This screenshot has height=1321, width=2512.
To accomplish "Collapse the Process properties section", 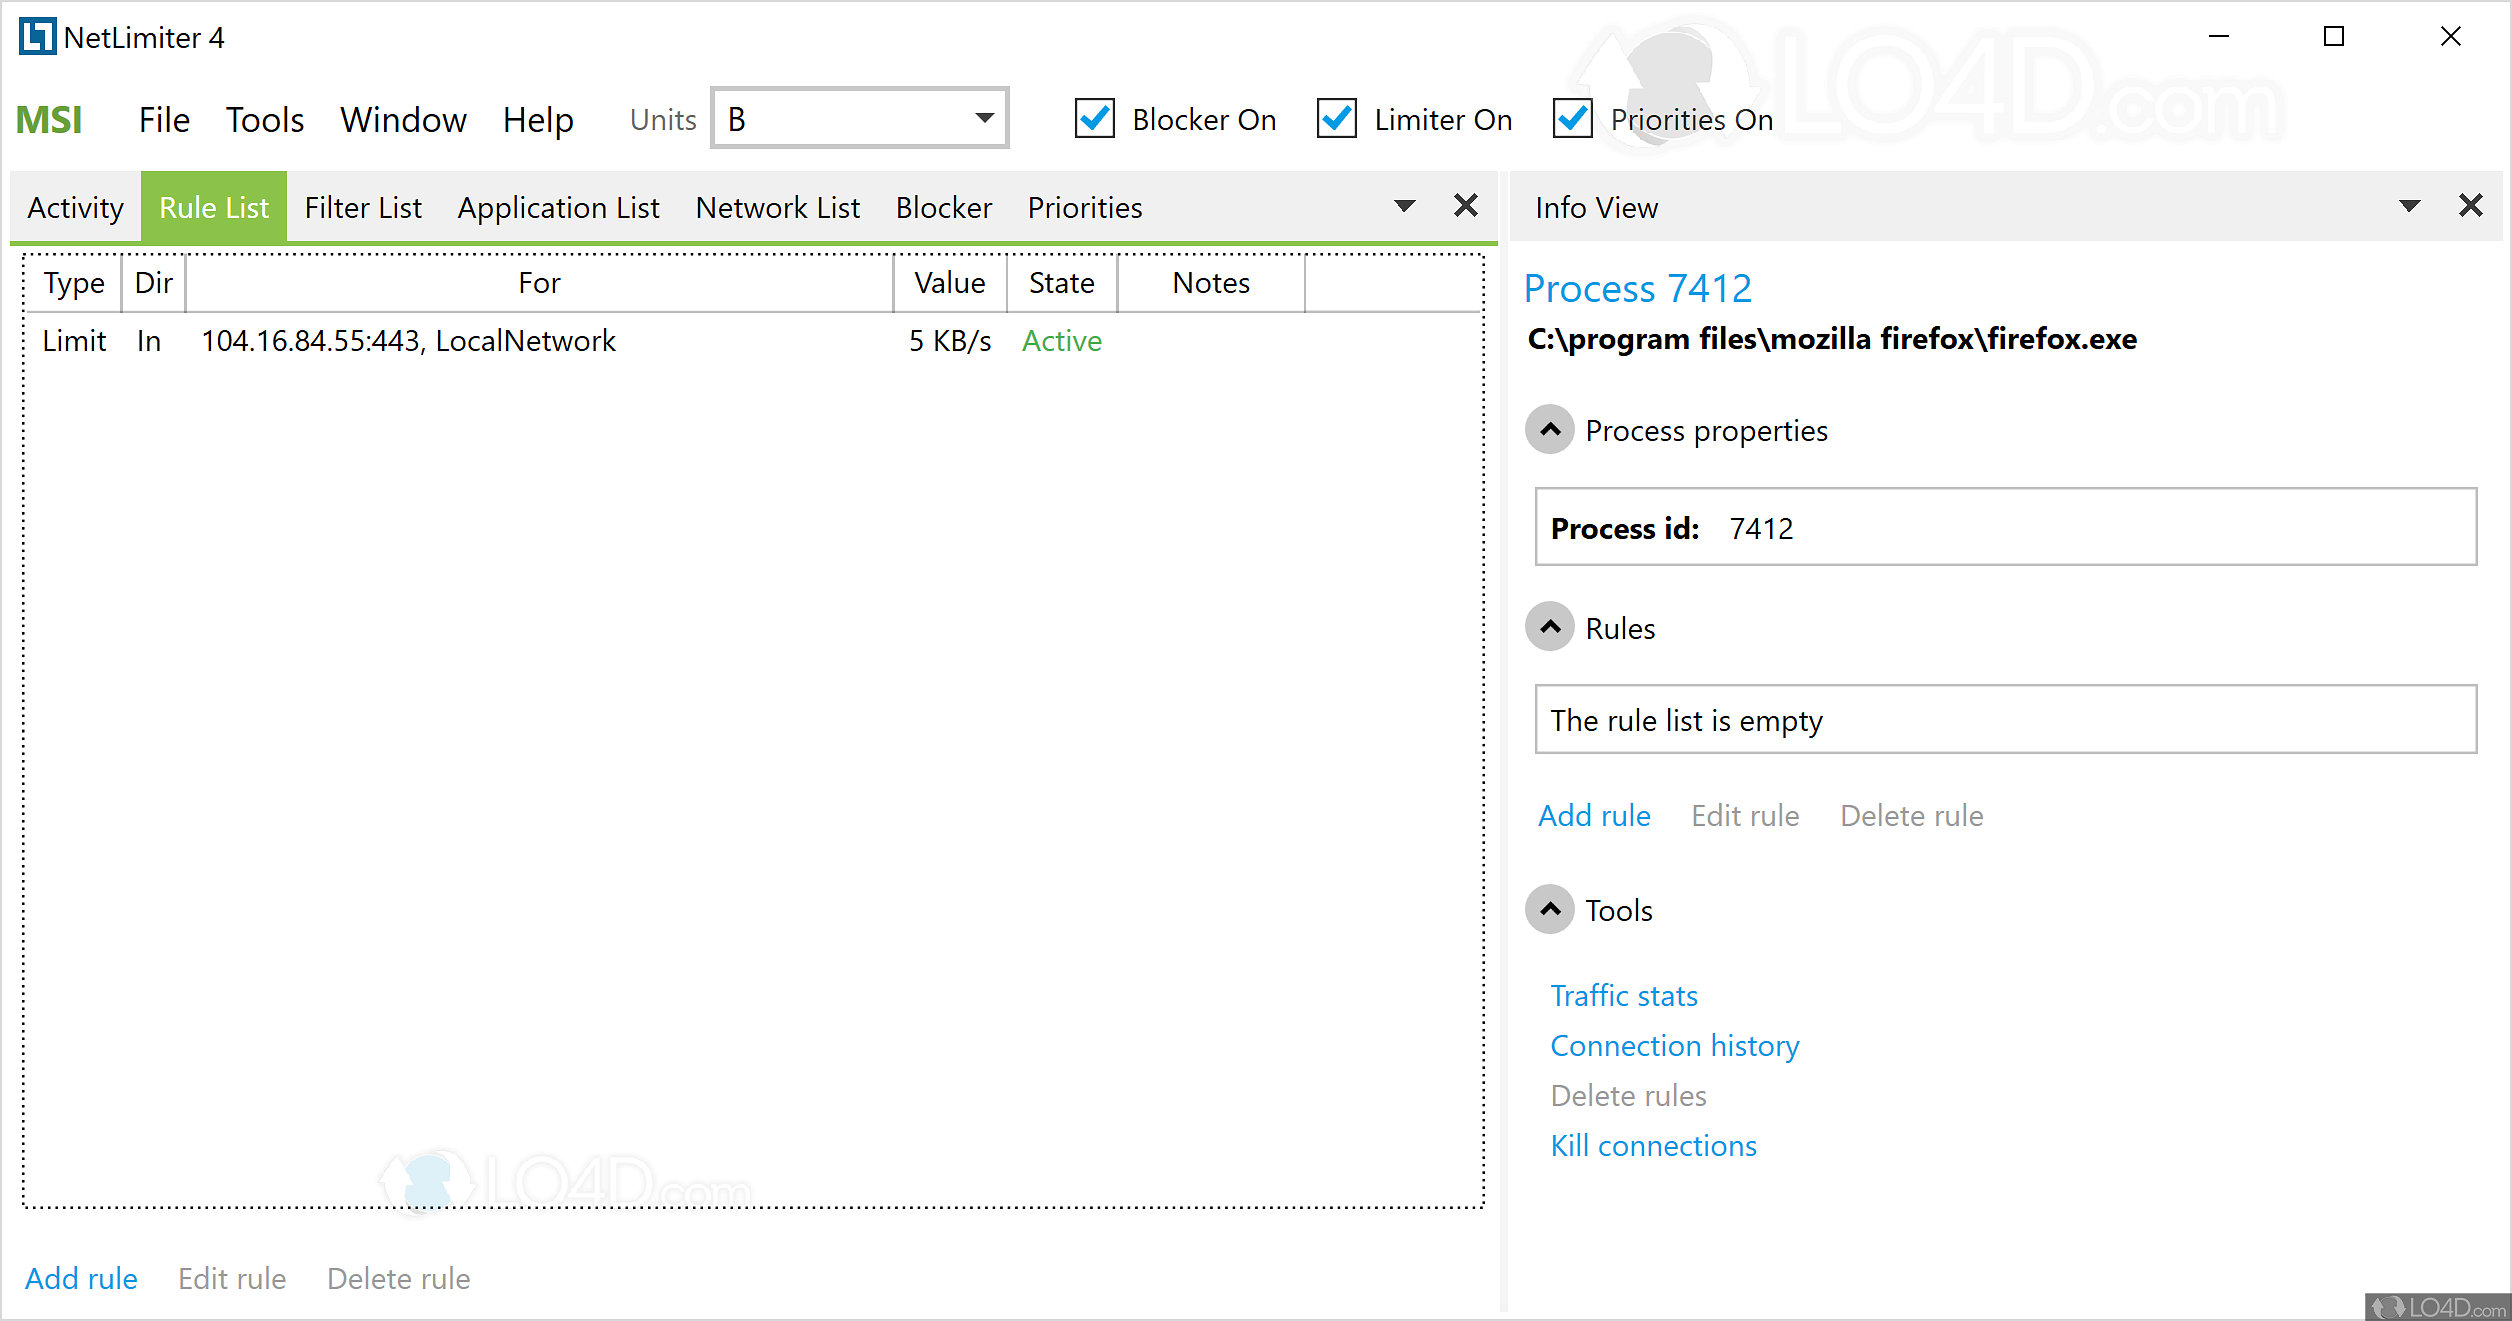I will coord(1550,430).
